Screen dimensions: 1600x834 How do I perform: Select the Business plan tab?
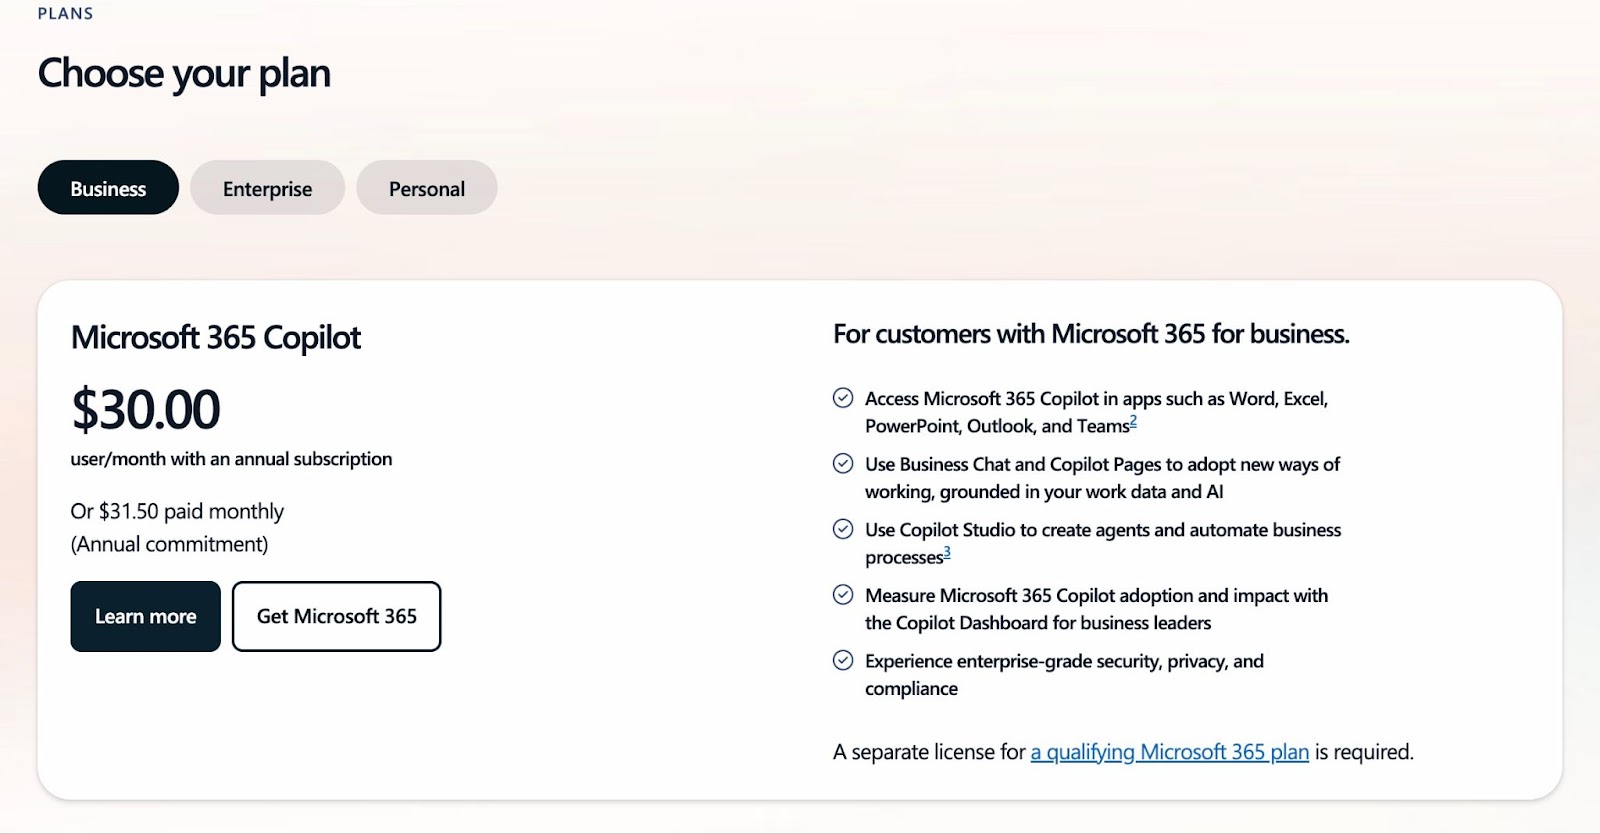(108, 188)
